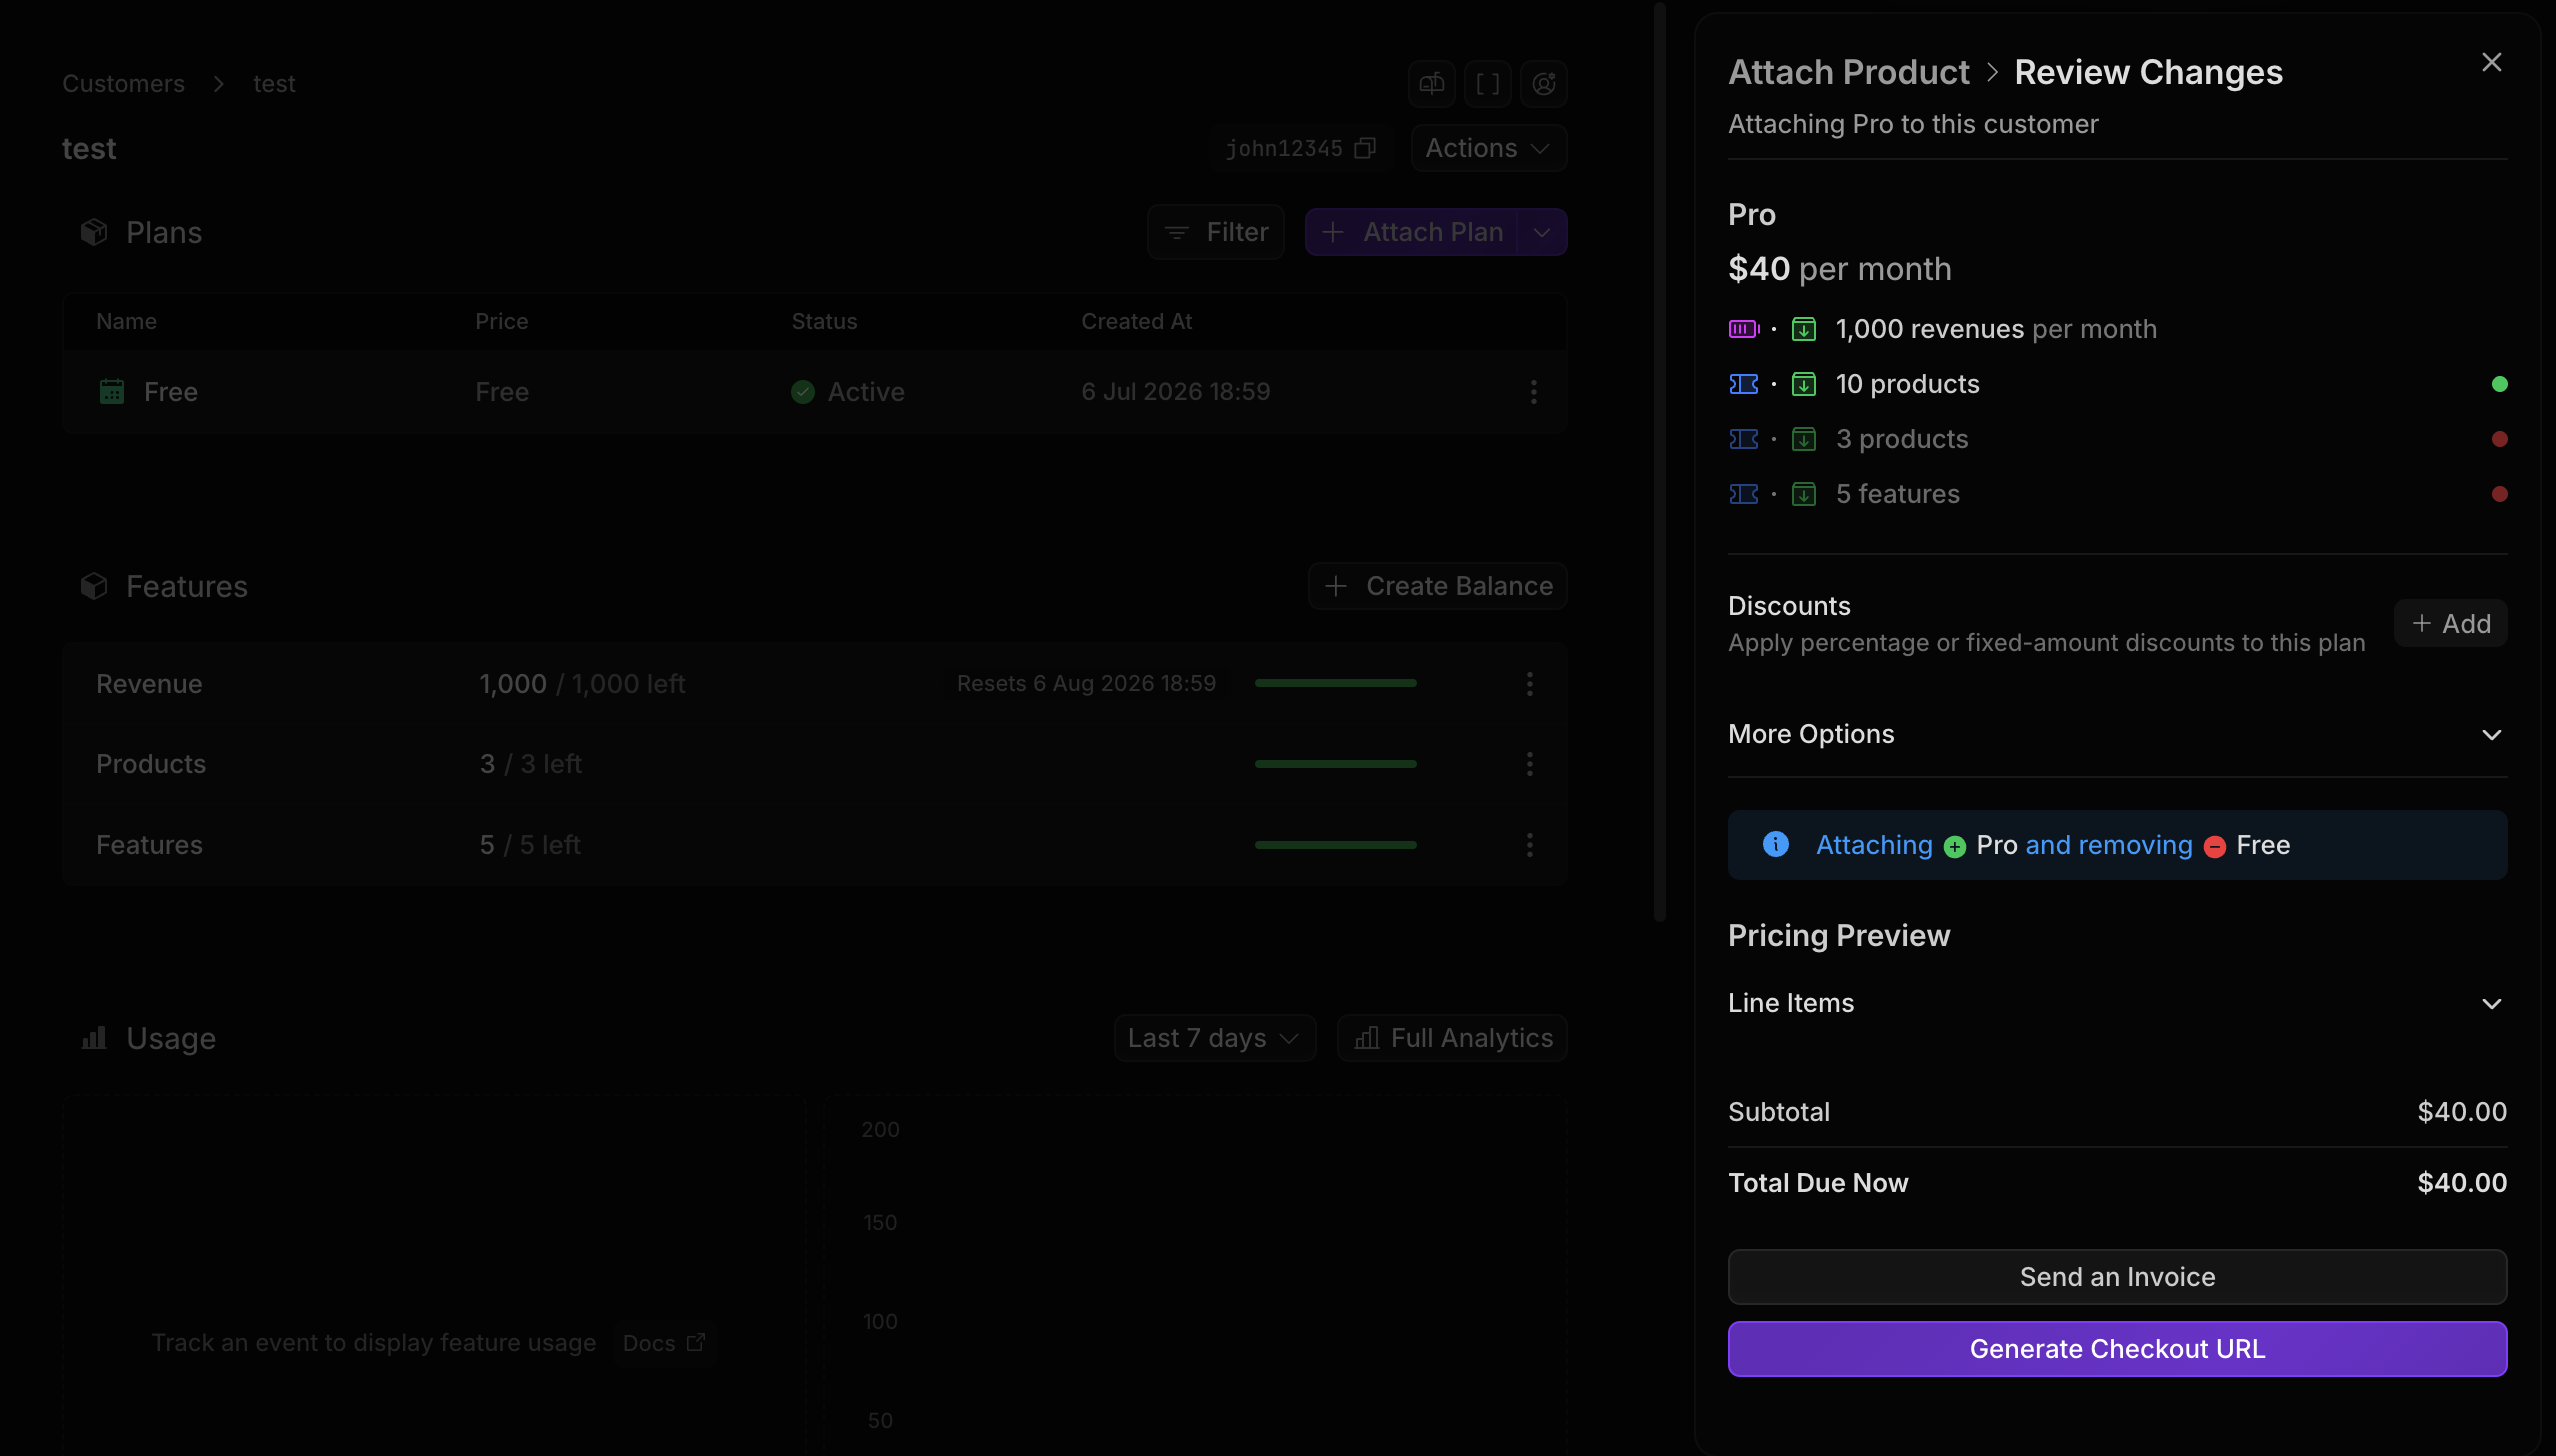This screenshot has height=1456, width=2556.
Task: Click the Revenue usage progress bar
Action: point(1336,683)
